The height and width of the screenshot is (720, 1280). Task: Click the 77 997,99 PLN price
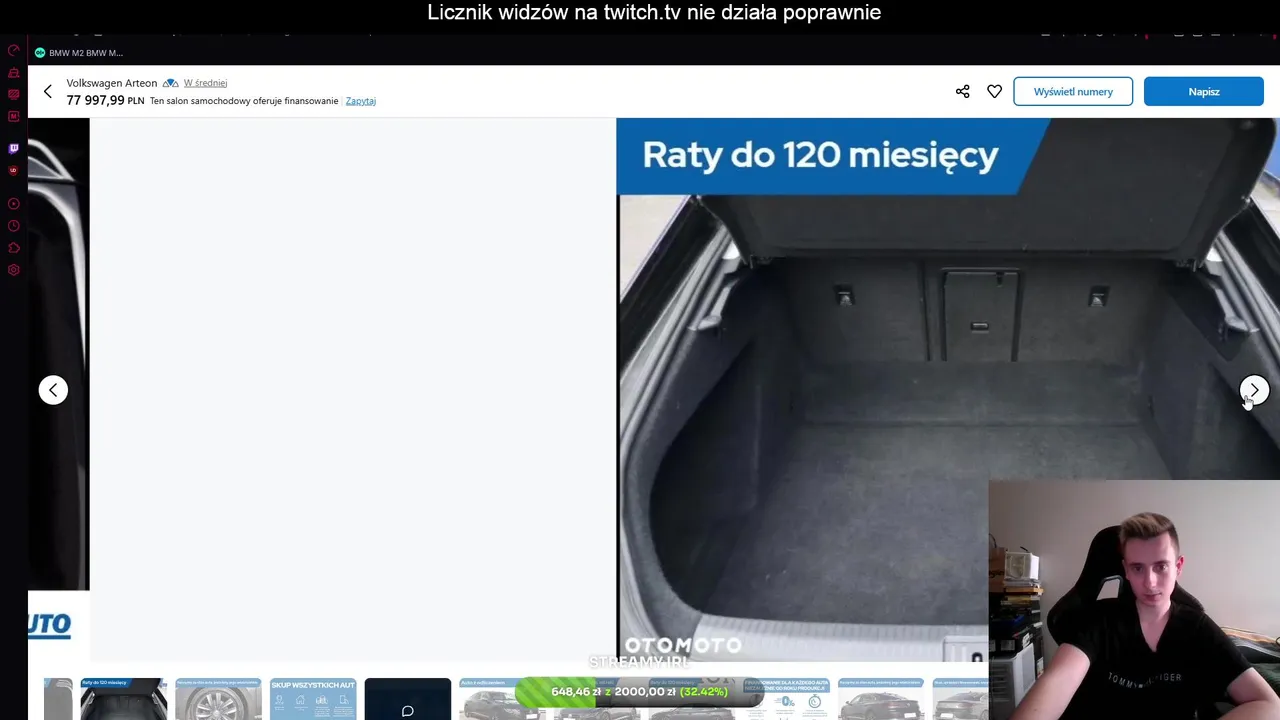click(106, 100)
